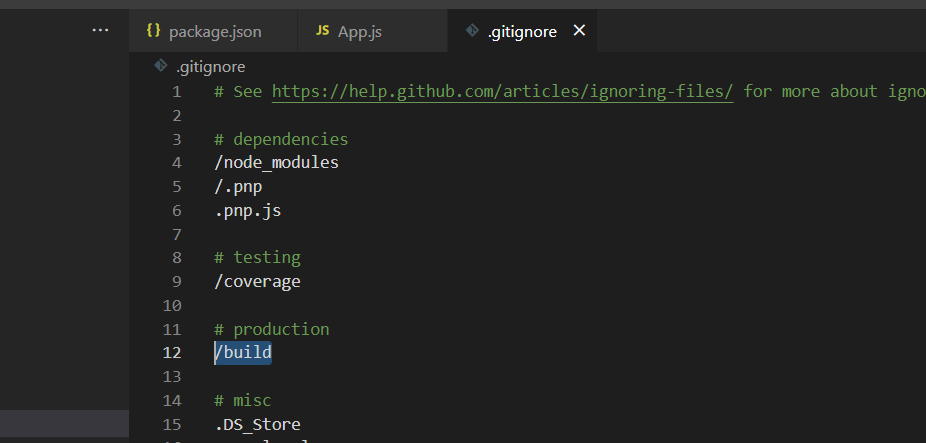Click line number 2 in the gutter
The width and height of the screenshot is (926, 443).
177,116
